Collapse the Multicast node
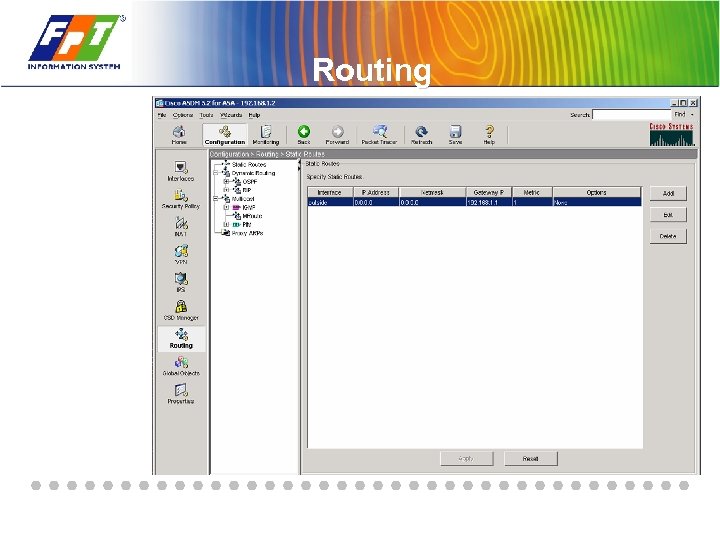The image size is (720, 540). [215, 199]
